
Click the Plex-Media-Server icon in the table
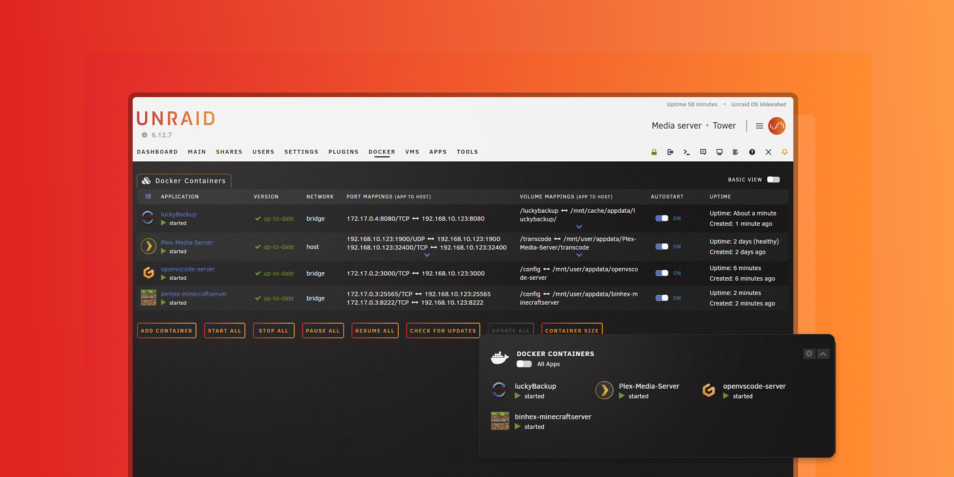pyautogui.click(x=148, y=245)
